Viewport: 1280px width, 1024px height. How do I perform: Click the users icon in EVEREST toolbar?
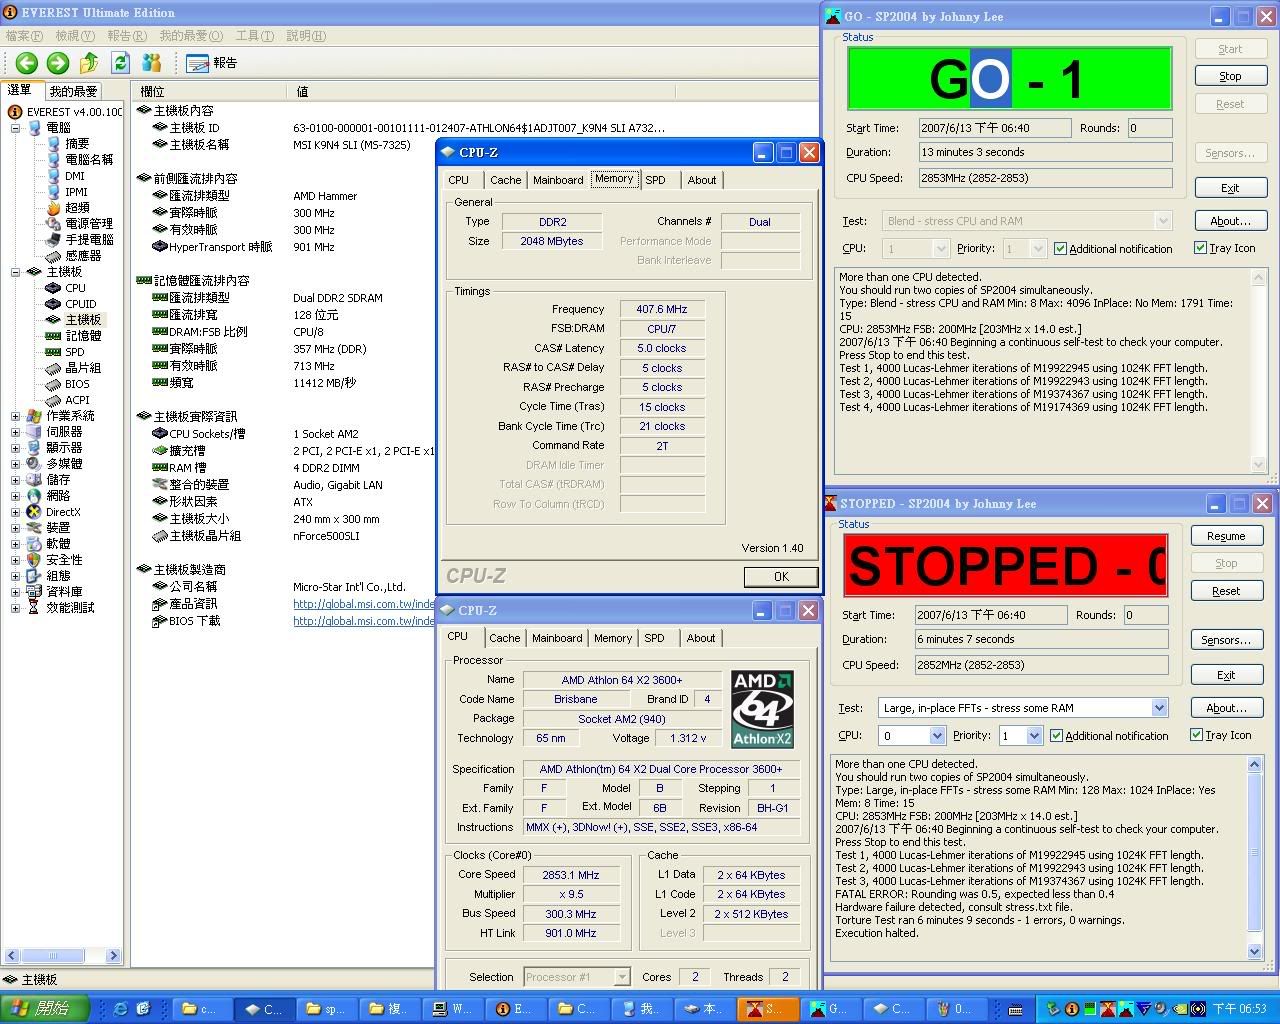click(152, 63)
